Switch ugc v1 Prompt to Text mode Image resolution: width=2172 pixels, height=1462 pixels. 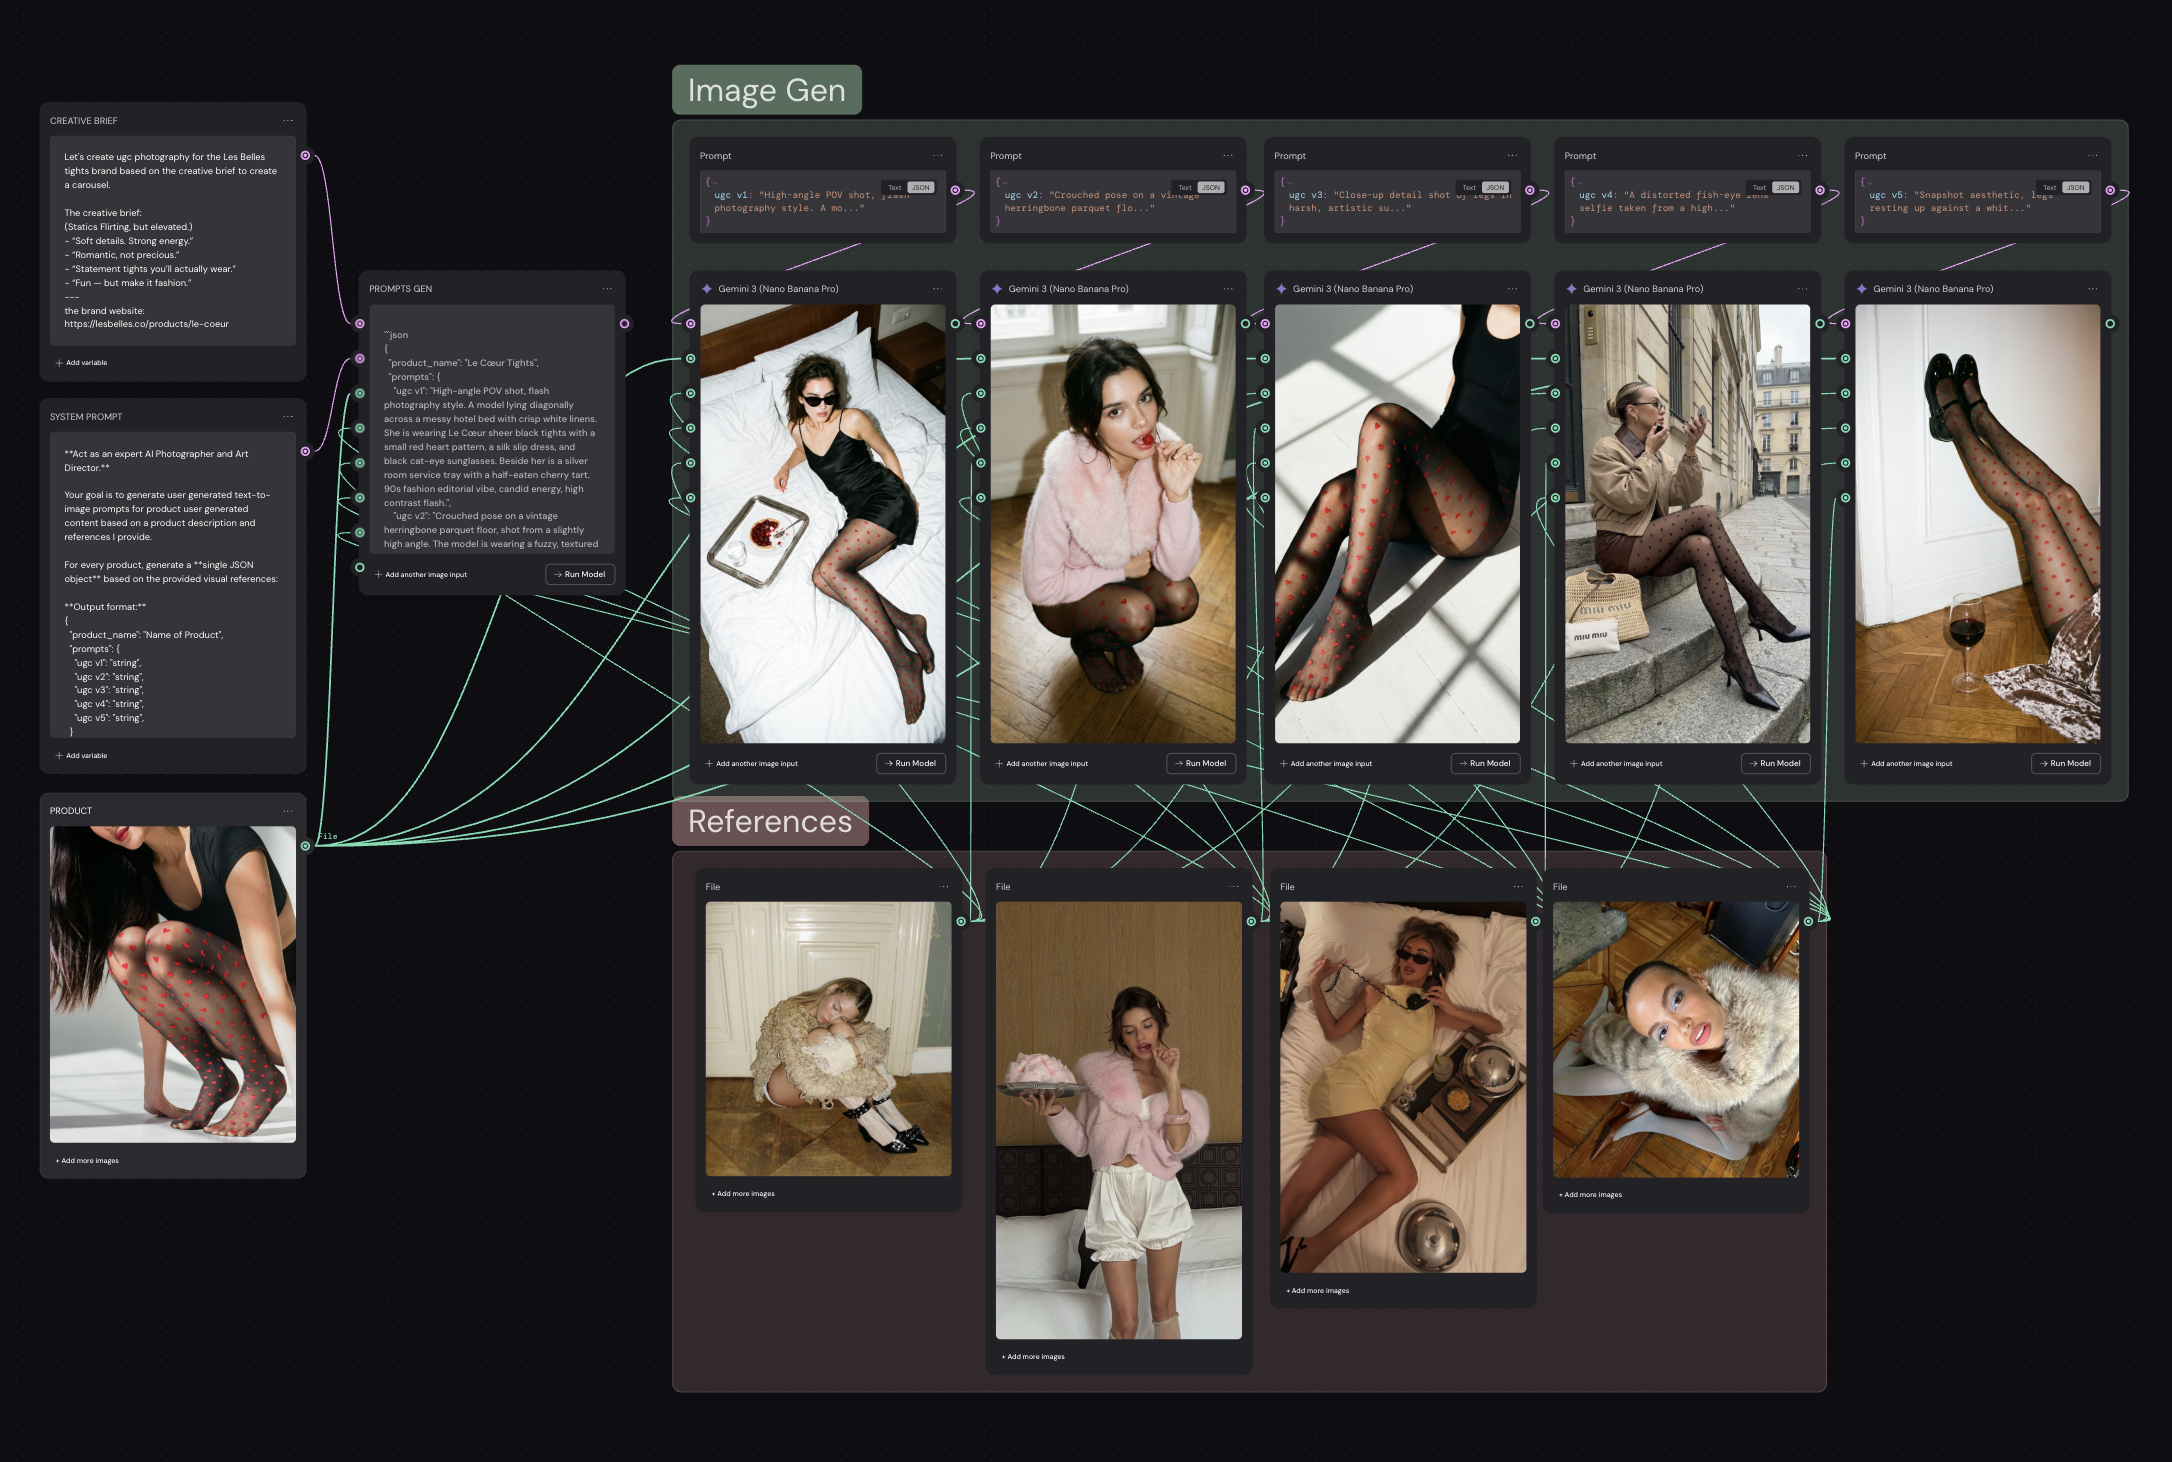click(895, 188)
